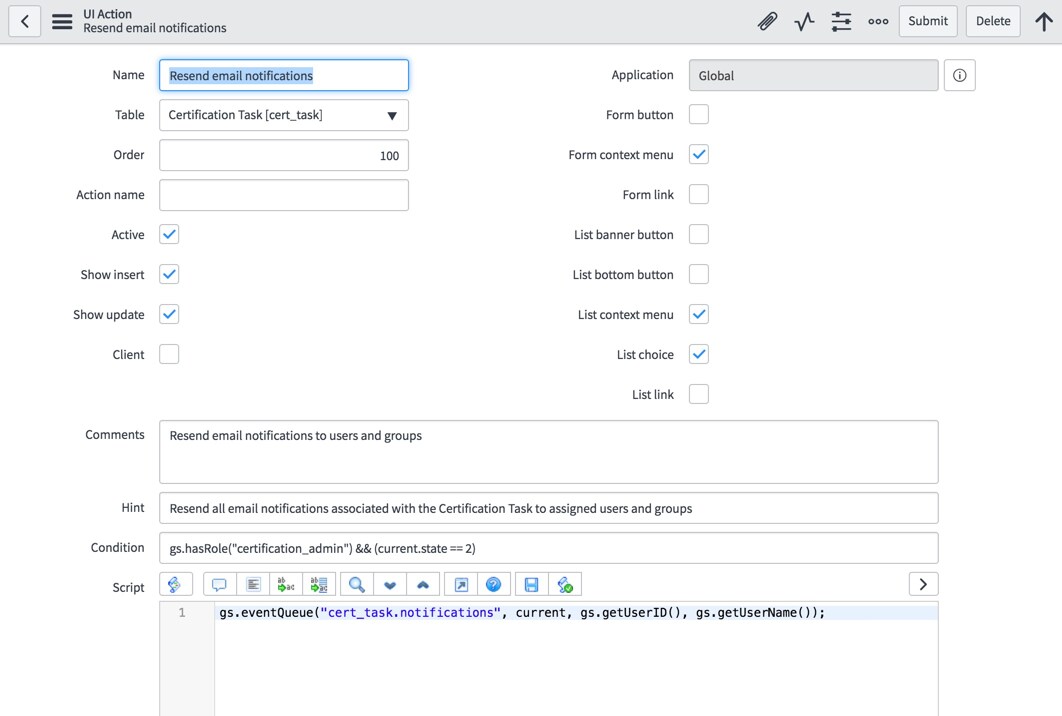Find previous with the up arrow icon
The height and width of the screenshot is (716, 1062).
point(423,585)
